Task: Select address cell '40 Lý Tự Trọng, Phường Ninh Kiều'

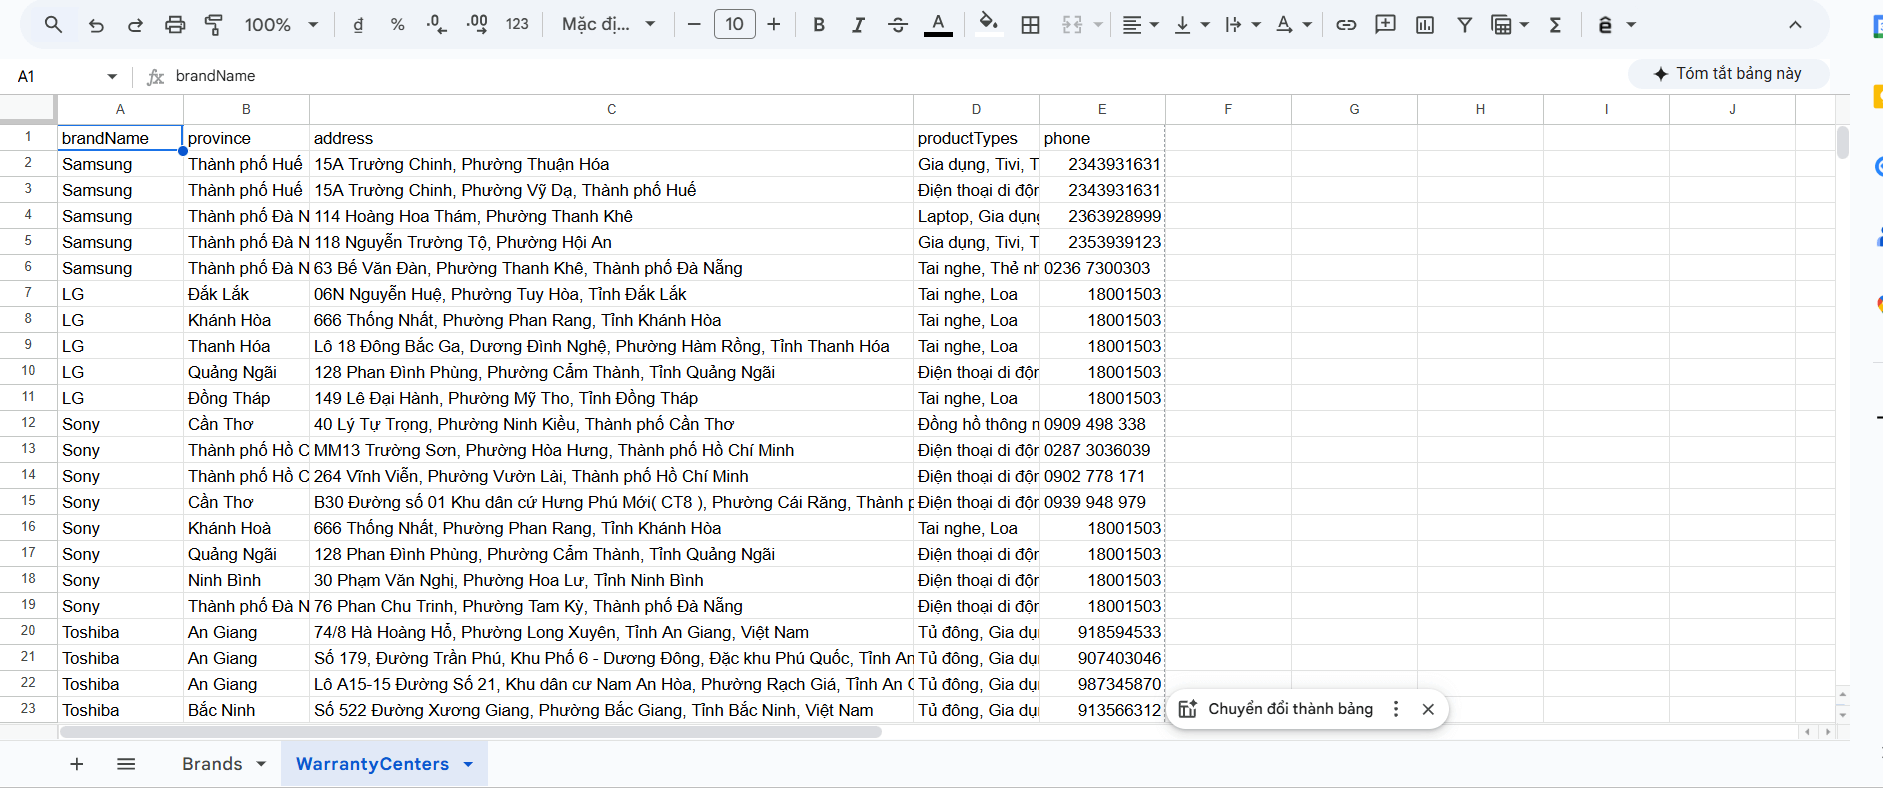Action: [x=611, y=424]
